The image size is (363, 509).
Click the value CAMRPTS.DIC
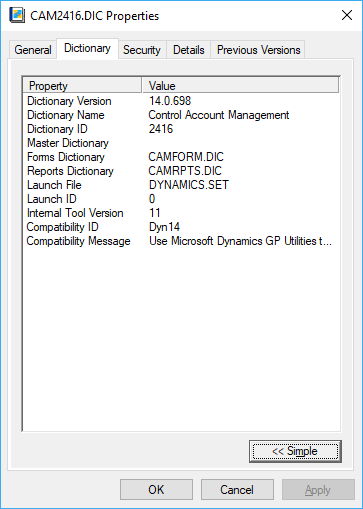[x=185, y=171]
